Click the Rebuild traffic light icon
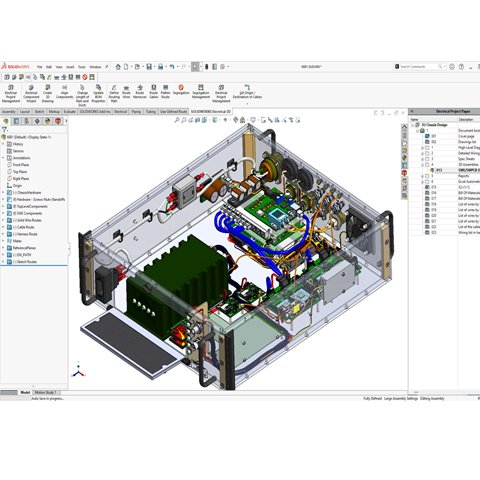The image size is (480, 480). [x=207, y=67]
